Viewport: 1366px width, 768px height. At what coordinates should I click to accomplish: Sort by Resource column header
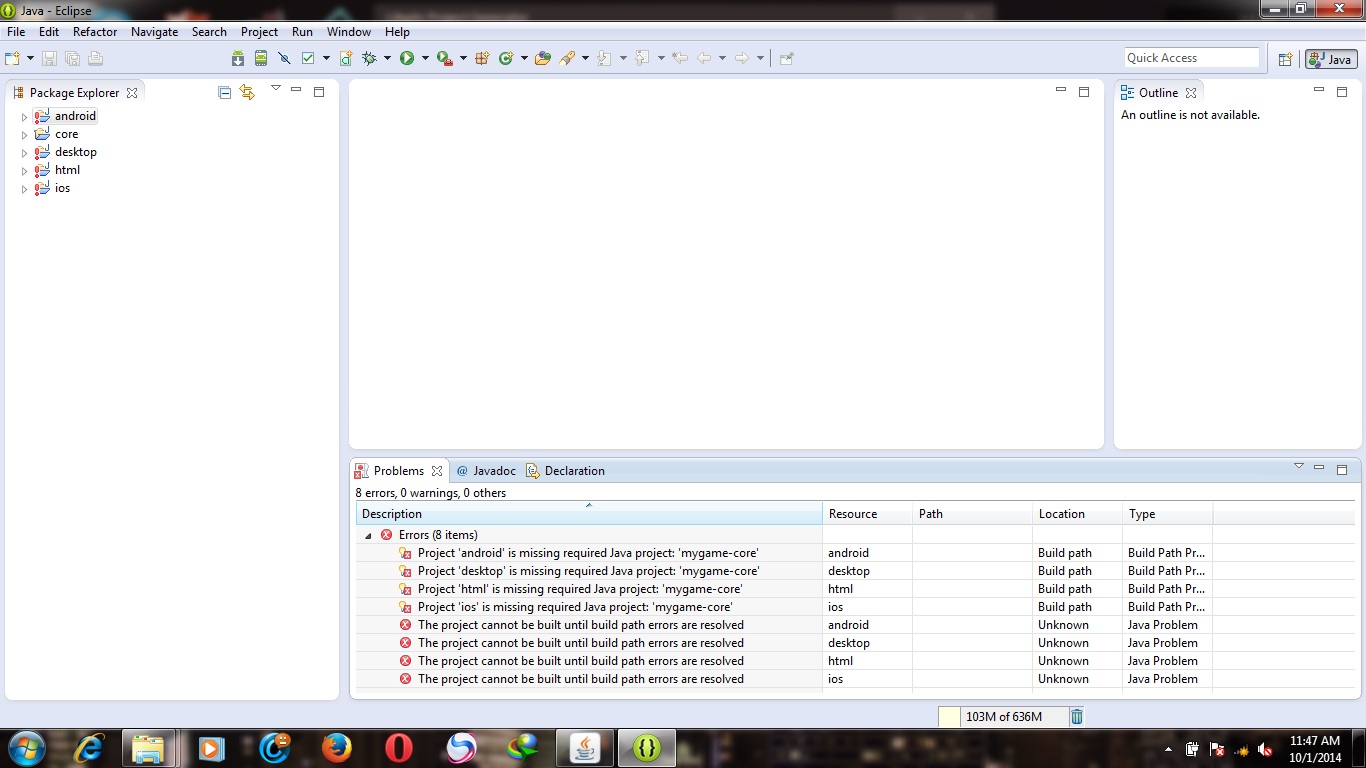click(x=867, y=514)
